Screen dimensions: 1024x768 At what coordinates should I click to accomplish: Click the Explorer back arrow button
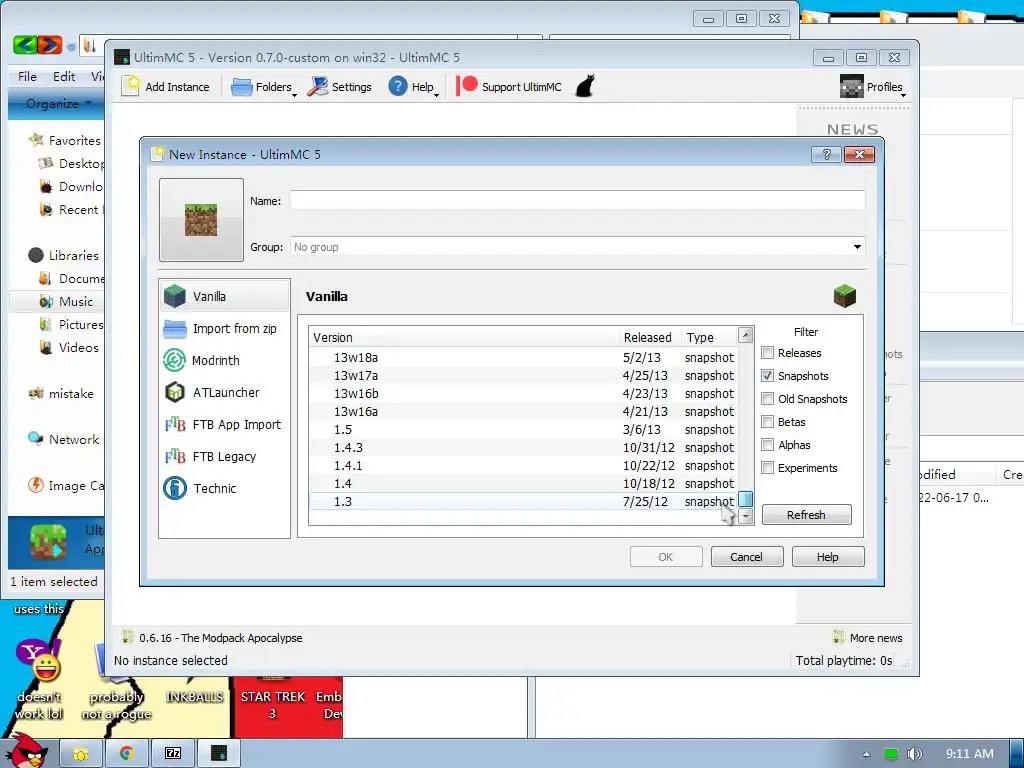click(25, 44)
